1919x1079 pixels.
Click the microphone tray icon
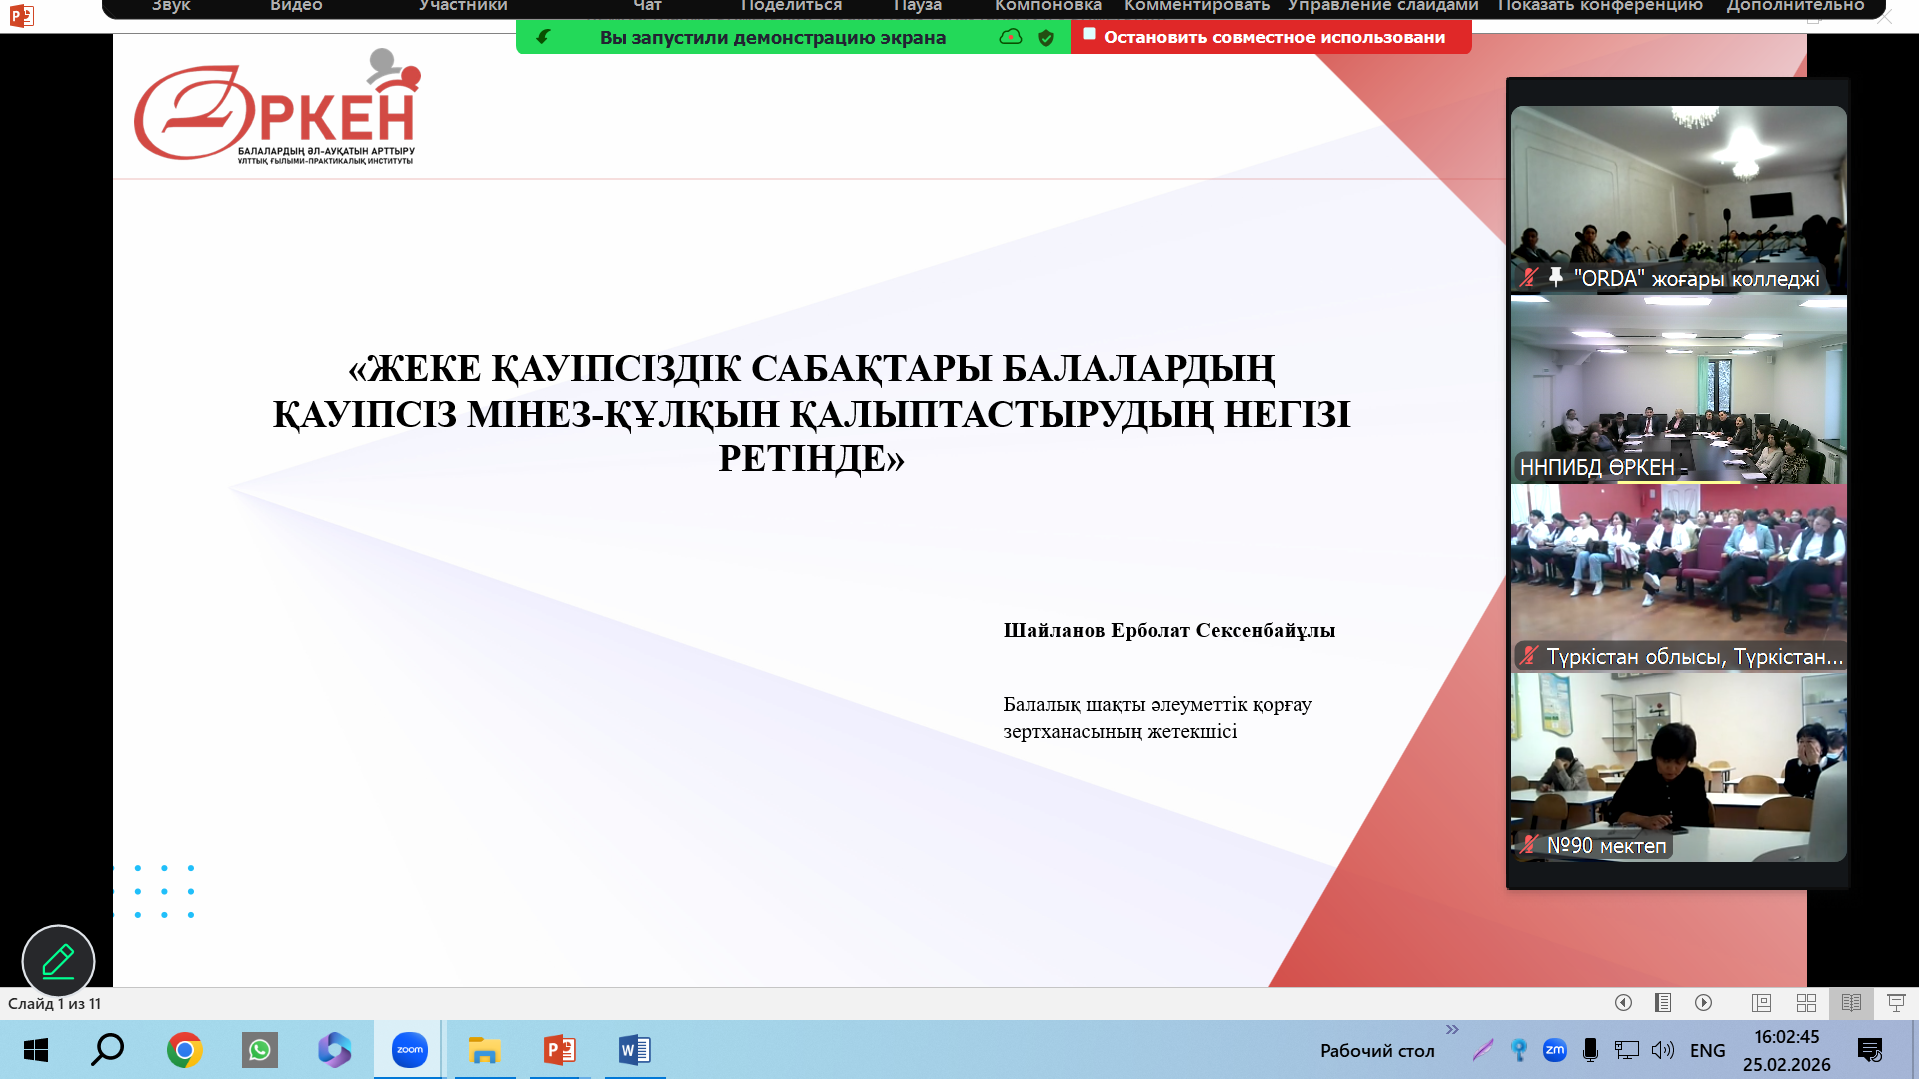[1590, 1050]
